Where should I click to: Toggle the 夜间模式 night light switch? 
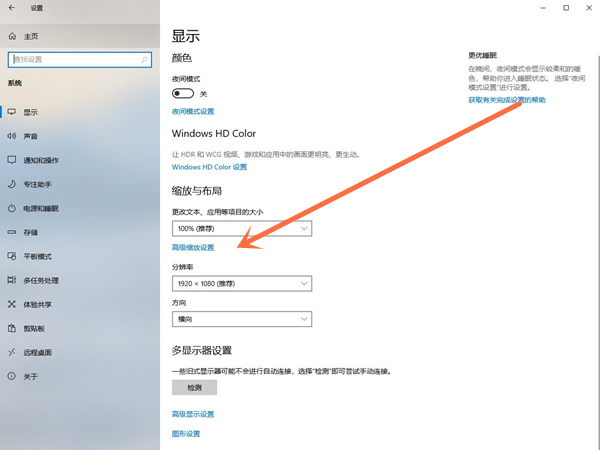(183, 93)
